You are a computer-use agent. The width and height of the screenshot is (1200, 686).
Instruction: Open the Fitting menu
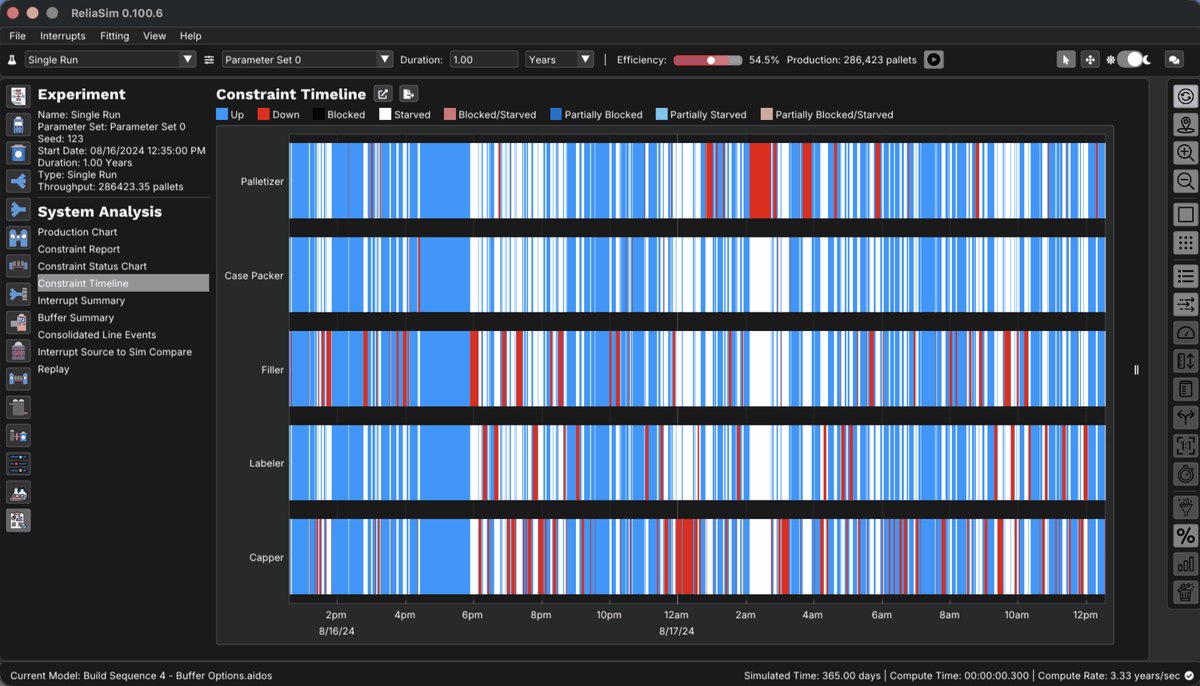(x=114, y=36)
